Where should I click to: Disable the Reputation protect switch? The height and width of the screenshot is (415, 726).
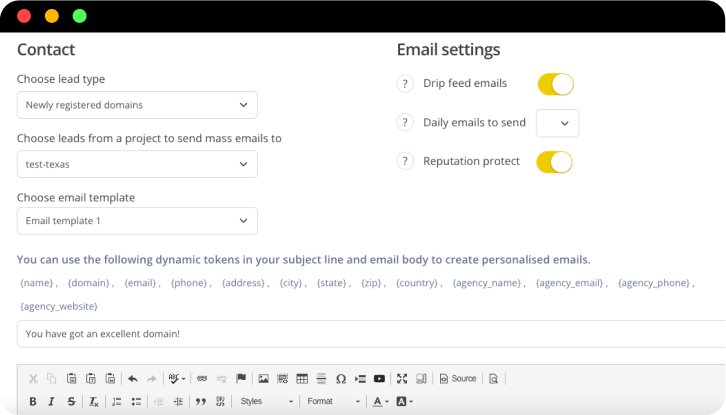tap(555, 162)
